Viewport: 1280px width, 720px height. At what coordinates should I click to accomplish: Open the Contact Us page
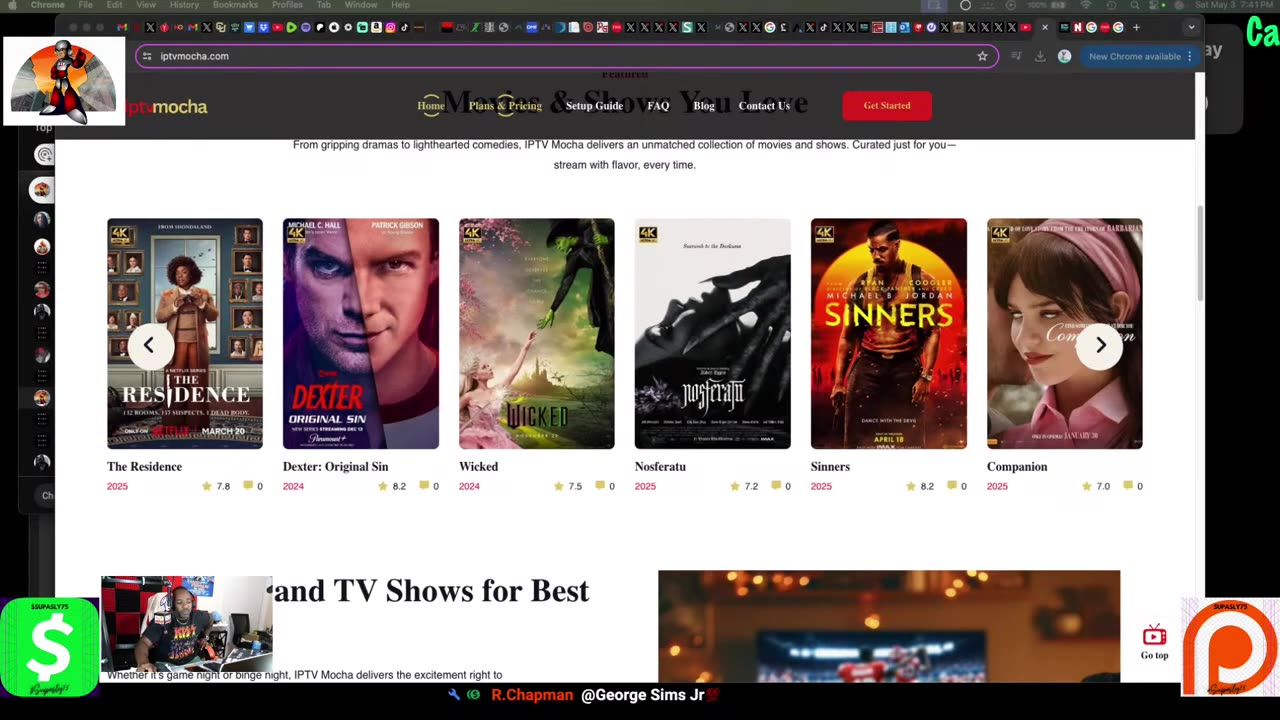pyautogui.click(x=764, y=106)
